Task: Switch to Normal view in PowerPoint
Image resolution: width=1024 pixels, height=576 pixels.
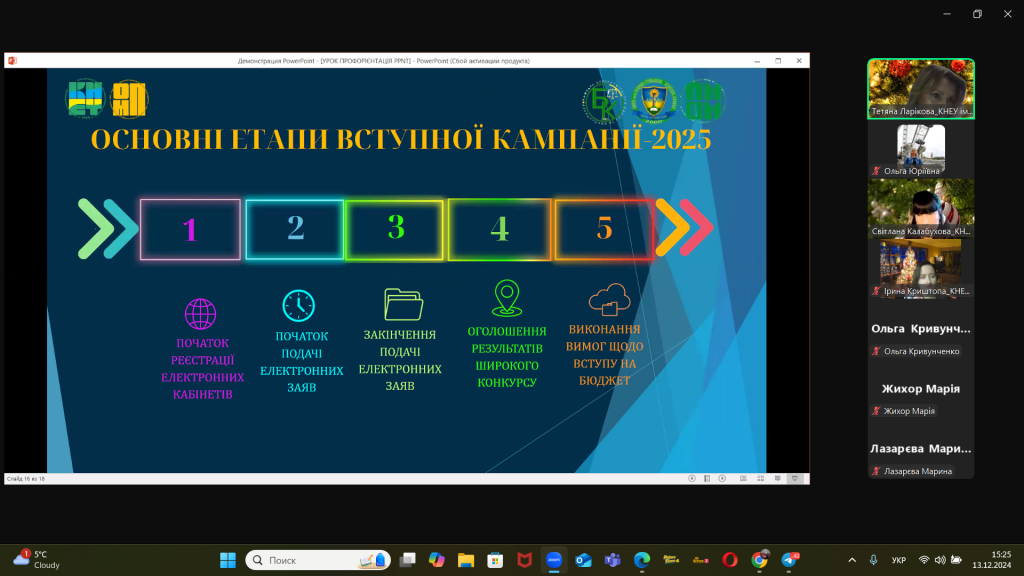Action: tap(746, 479)
